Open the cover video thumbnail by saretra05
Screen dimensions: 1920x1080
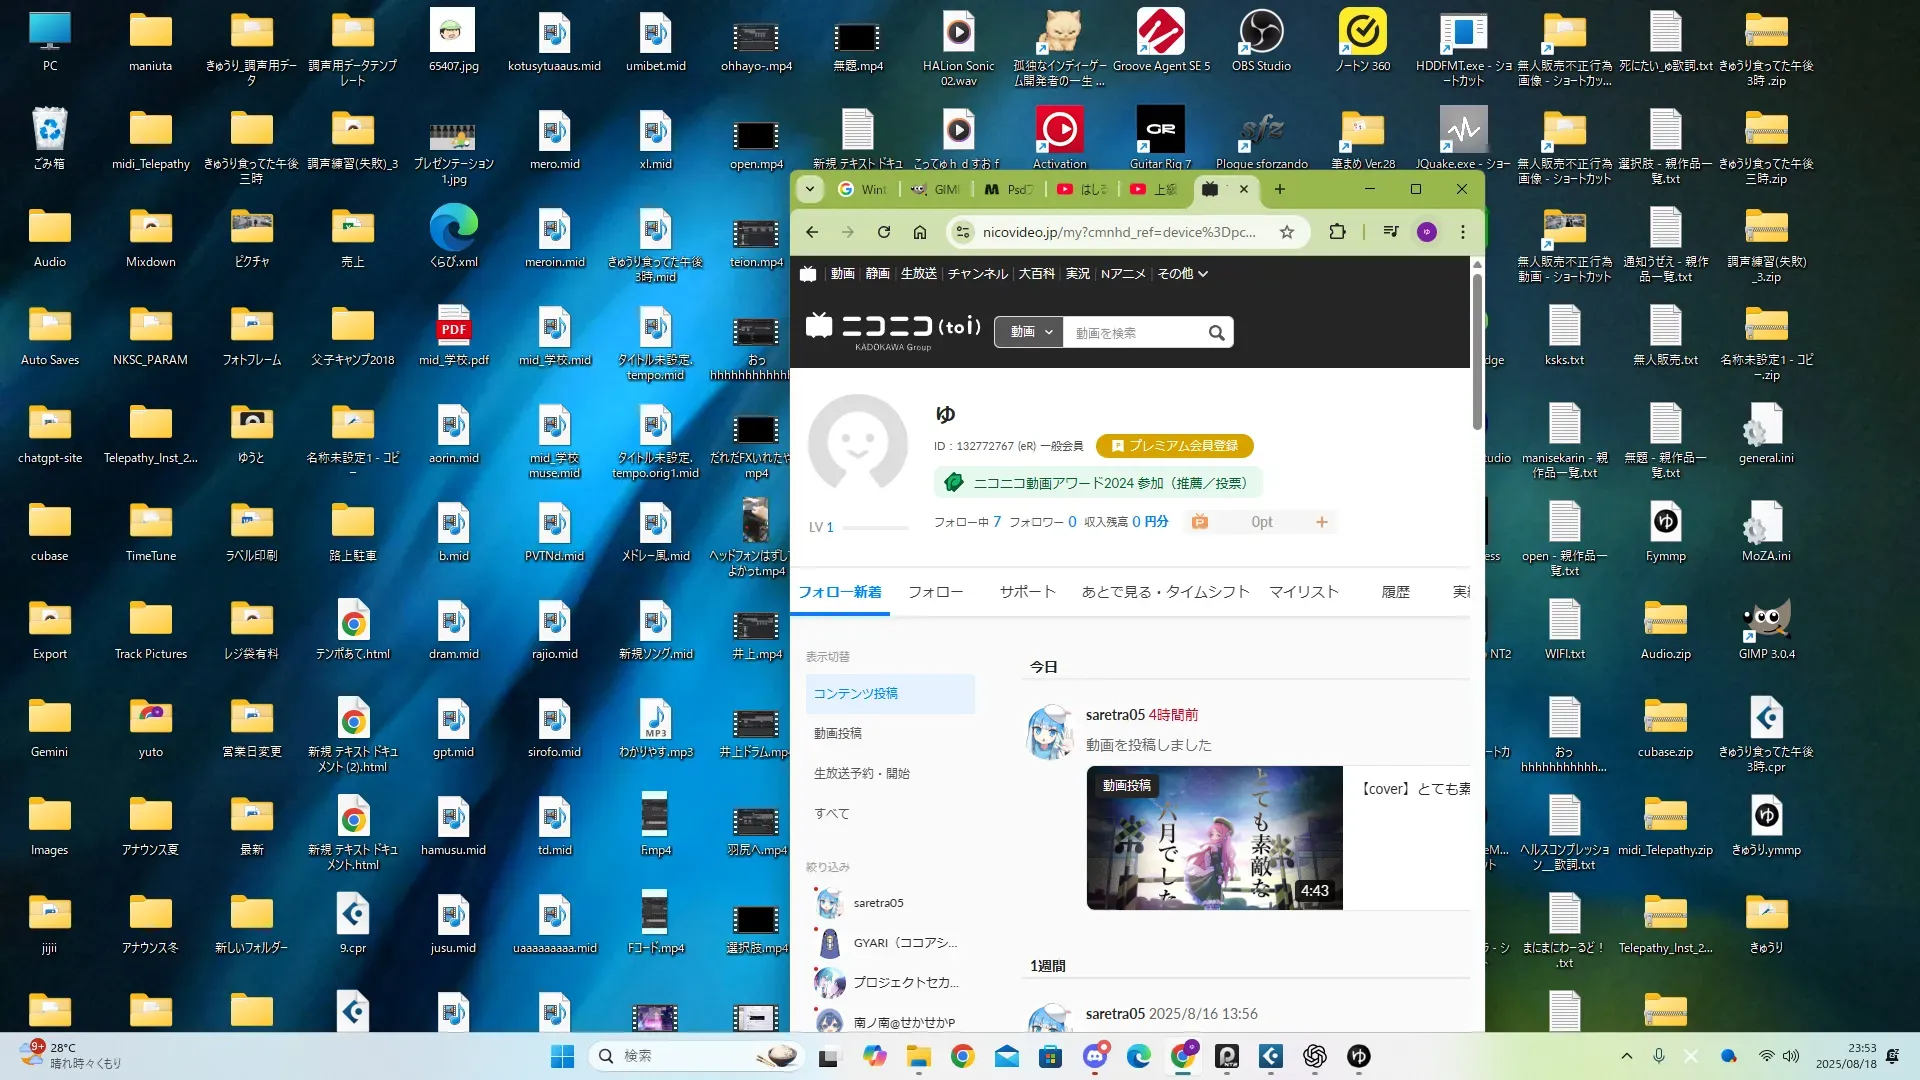pyautogui.click(x=1214, y=838)
